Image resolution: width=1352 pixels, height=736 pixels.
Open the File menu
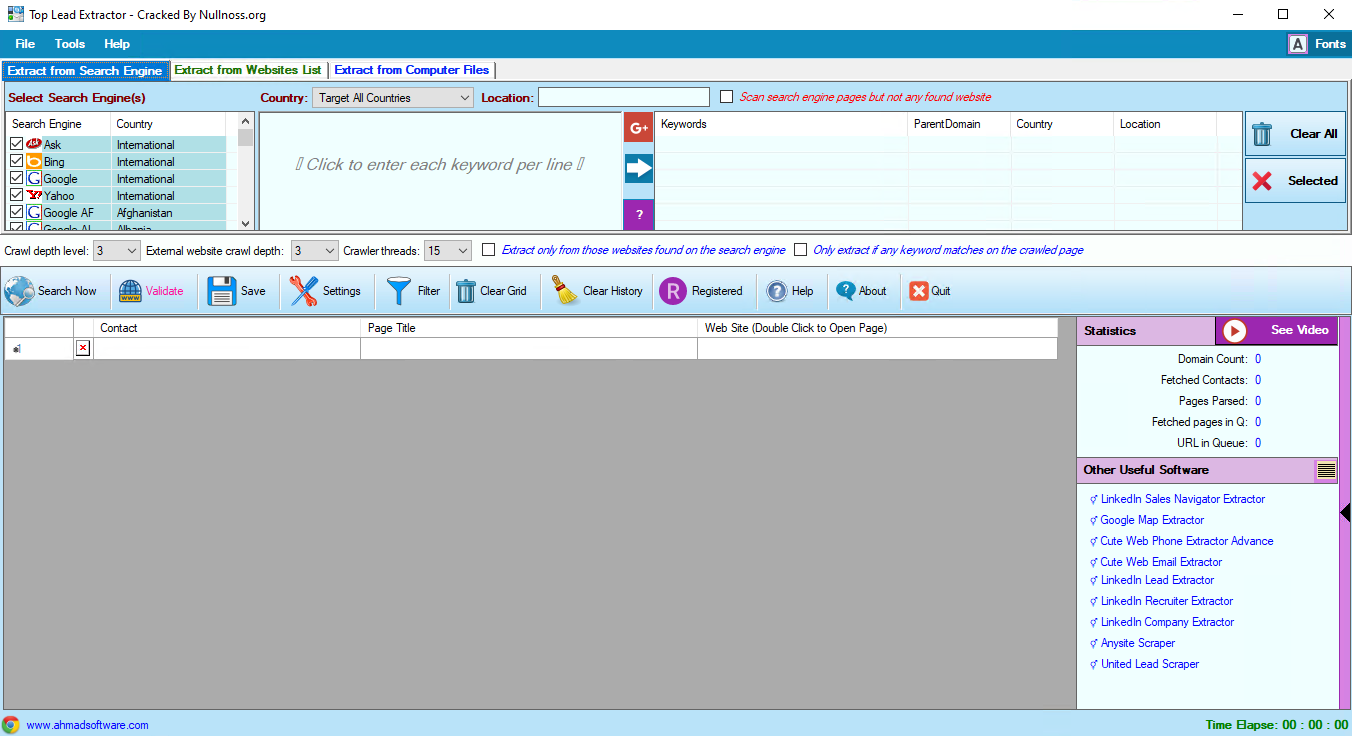(x=25, y=44)
